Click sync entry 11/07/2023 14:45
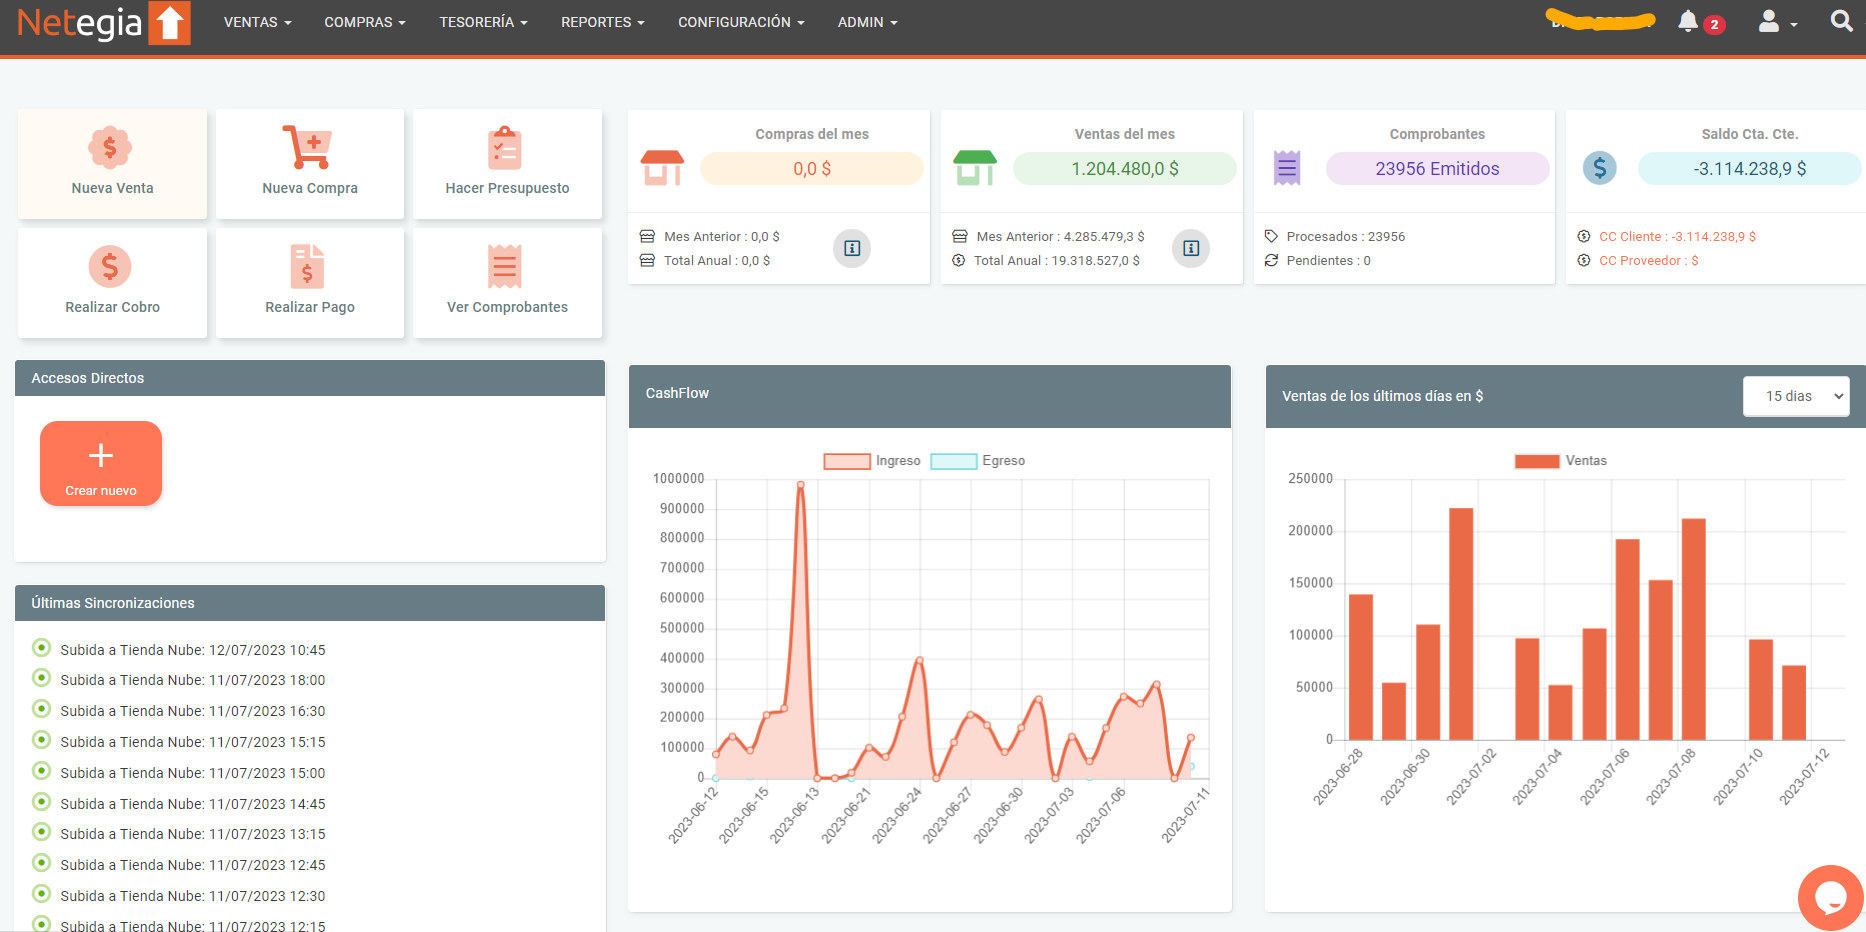The height and width of the screenshot is (932, 1866). click(x=192, y=804)
